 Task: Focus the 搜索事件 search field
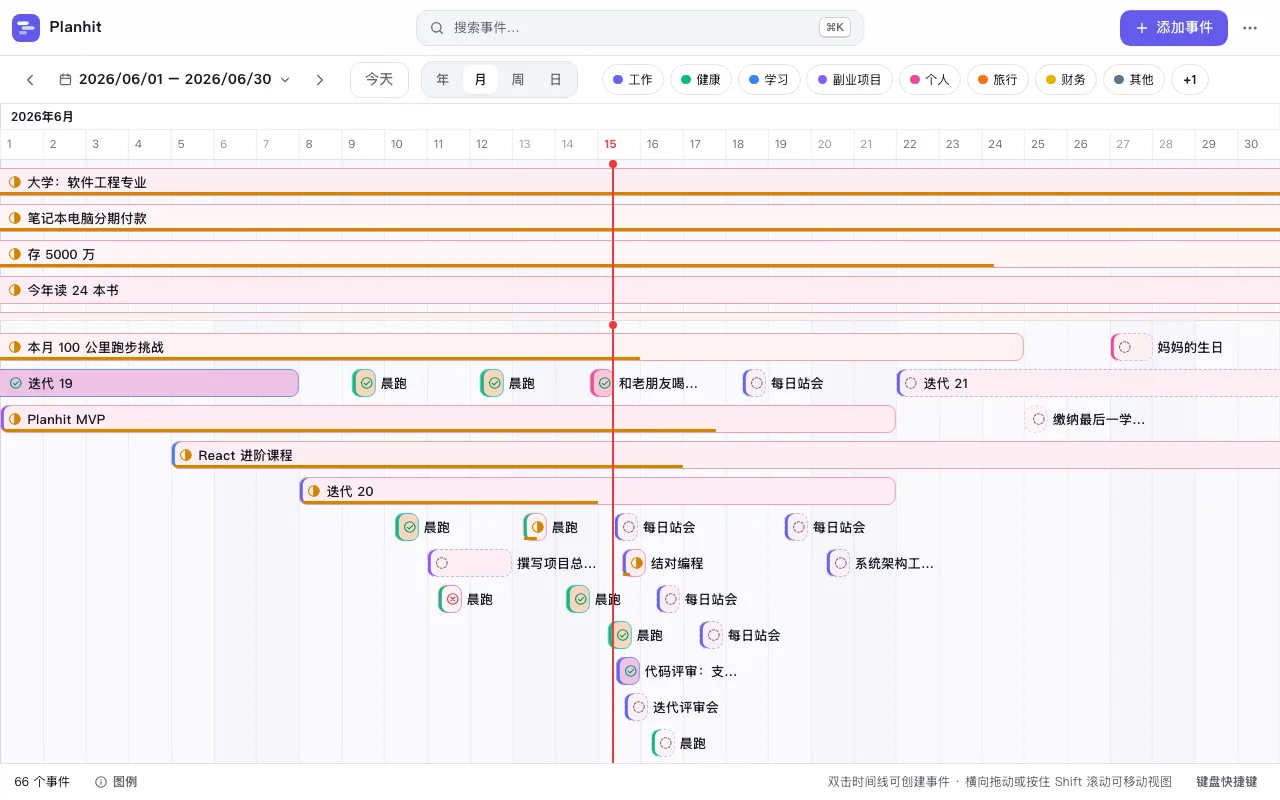point(640,28)
